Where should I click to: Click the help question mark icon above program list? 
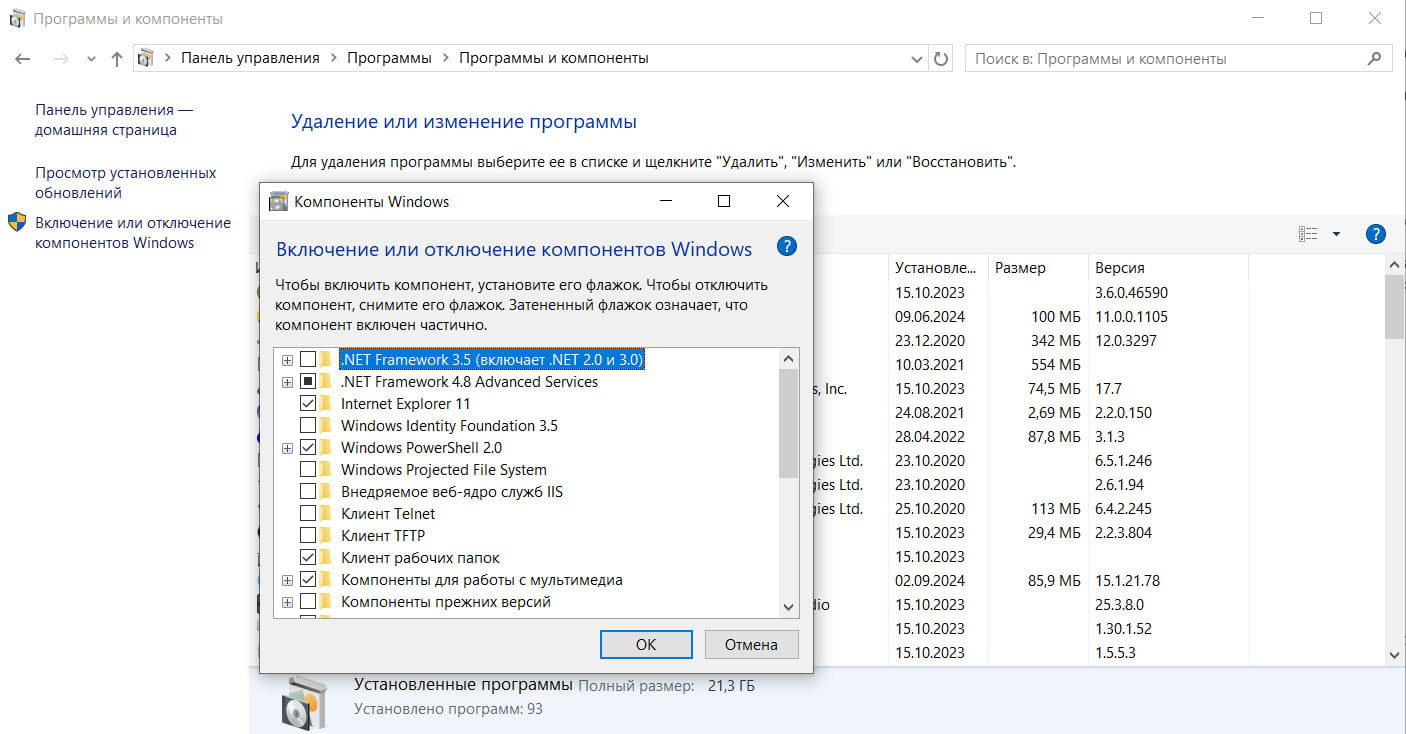click(1375, 234)
